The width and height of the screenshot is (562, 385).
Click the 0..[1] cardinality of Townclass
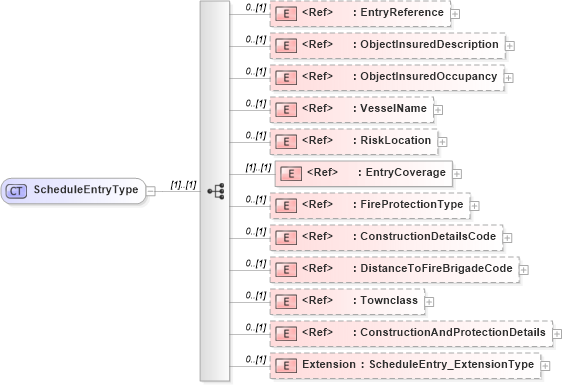(256, 296)
